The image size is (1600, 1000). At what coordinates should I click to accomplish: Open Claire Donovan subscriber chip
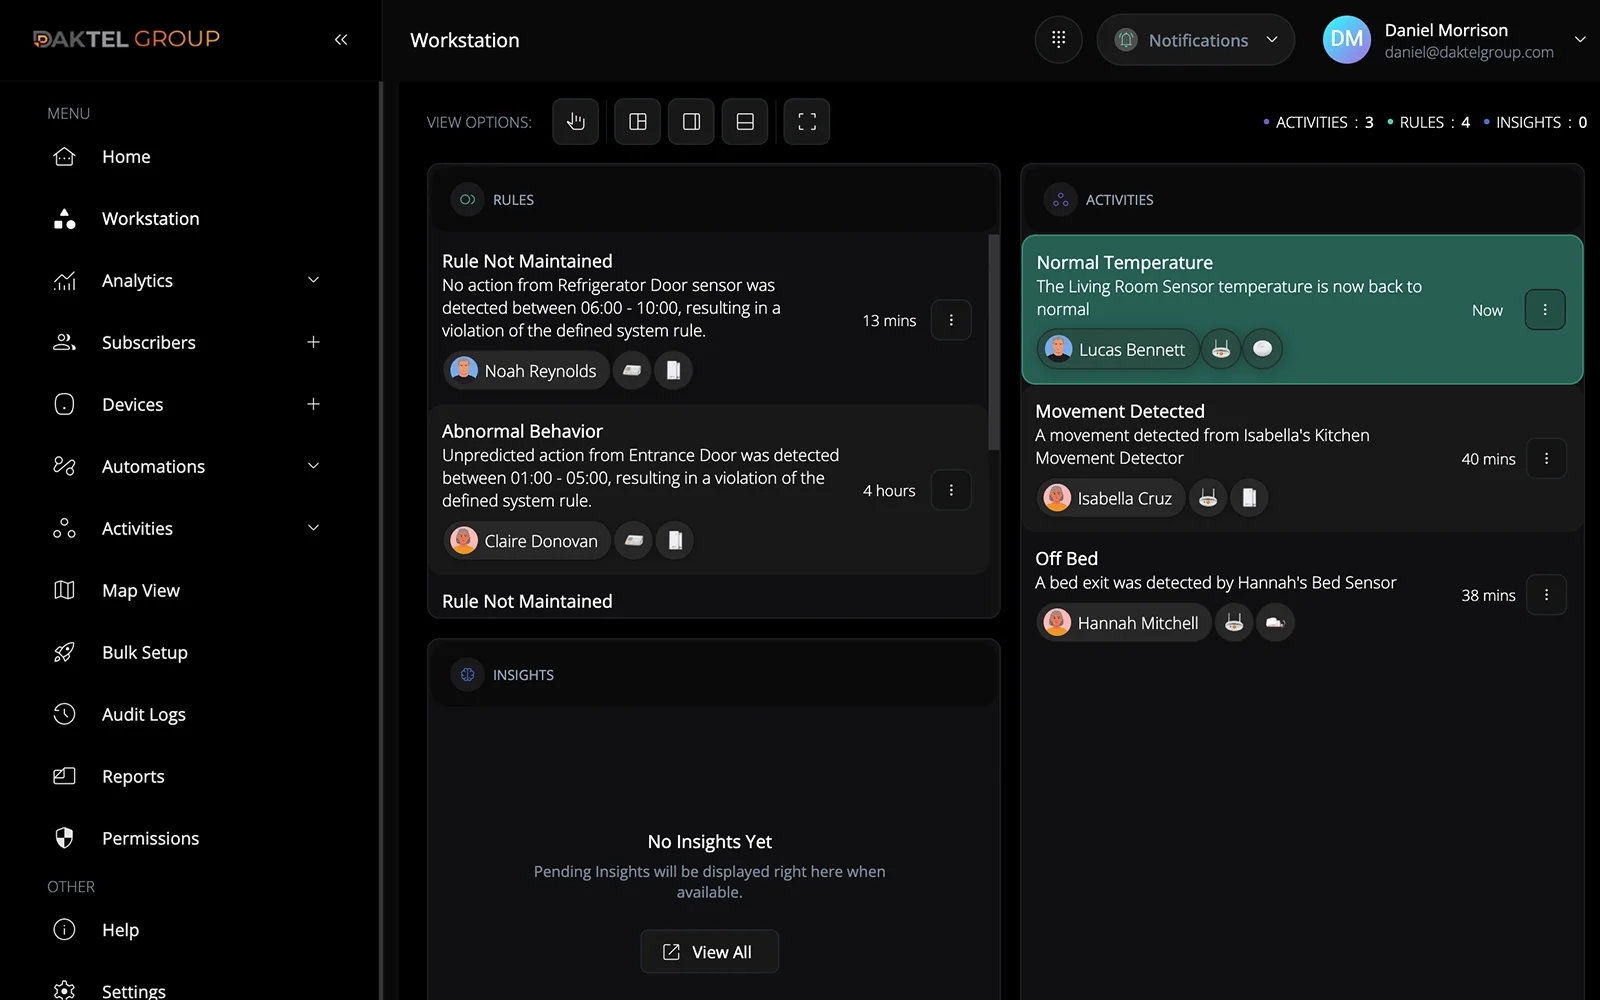[x=527, y=541]
